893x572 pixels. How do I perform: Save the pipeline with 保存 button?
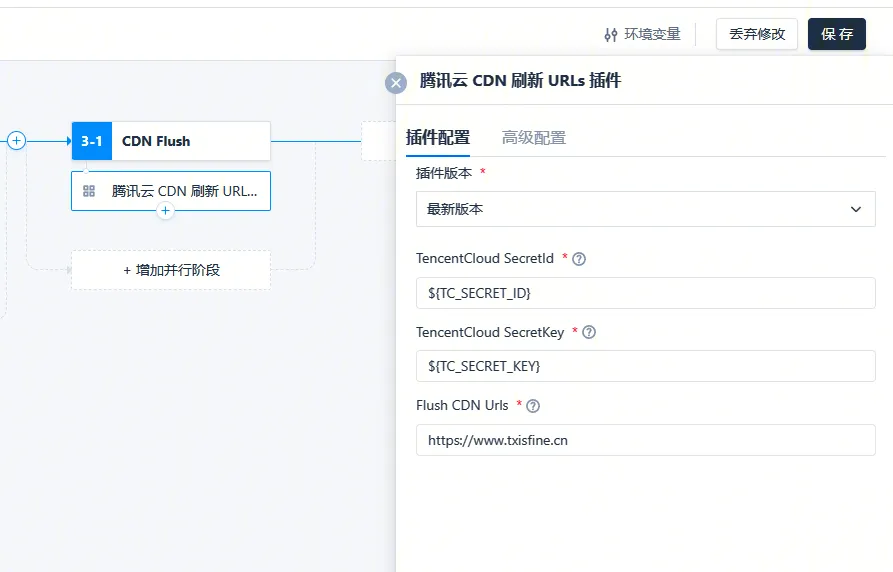pos(836,34)
